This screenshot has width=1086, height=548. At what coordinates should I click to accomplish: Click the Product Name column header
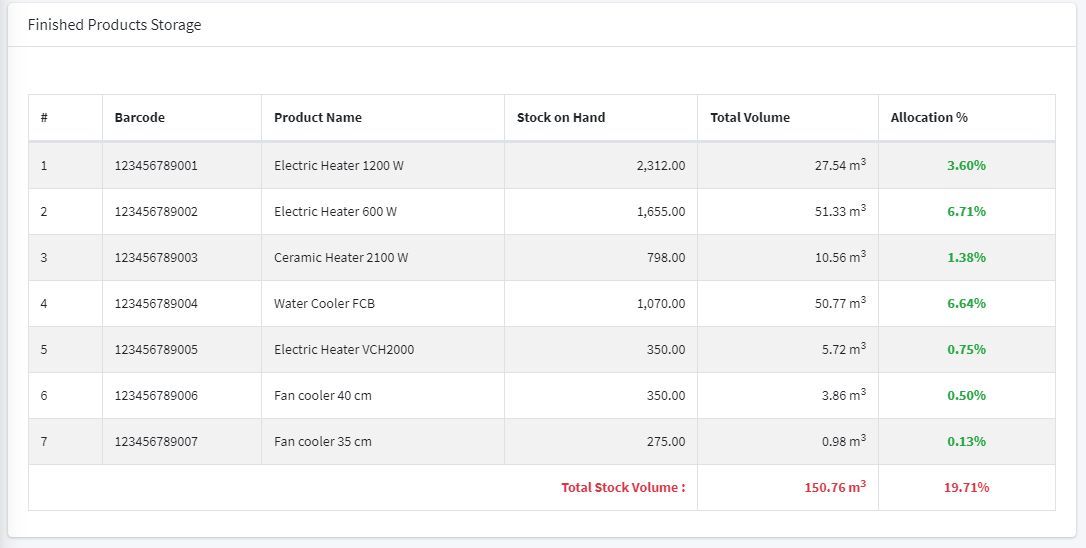tap(318, 118)
